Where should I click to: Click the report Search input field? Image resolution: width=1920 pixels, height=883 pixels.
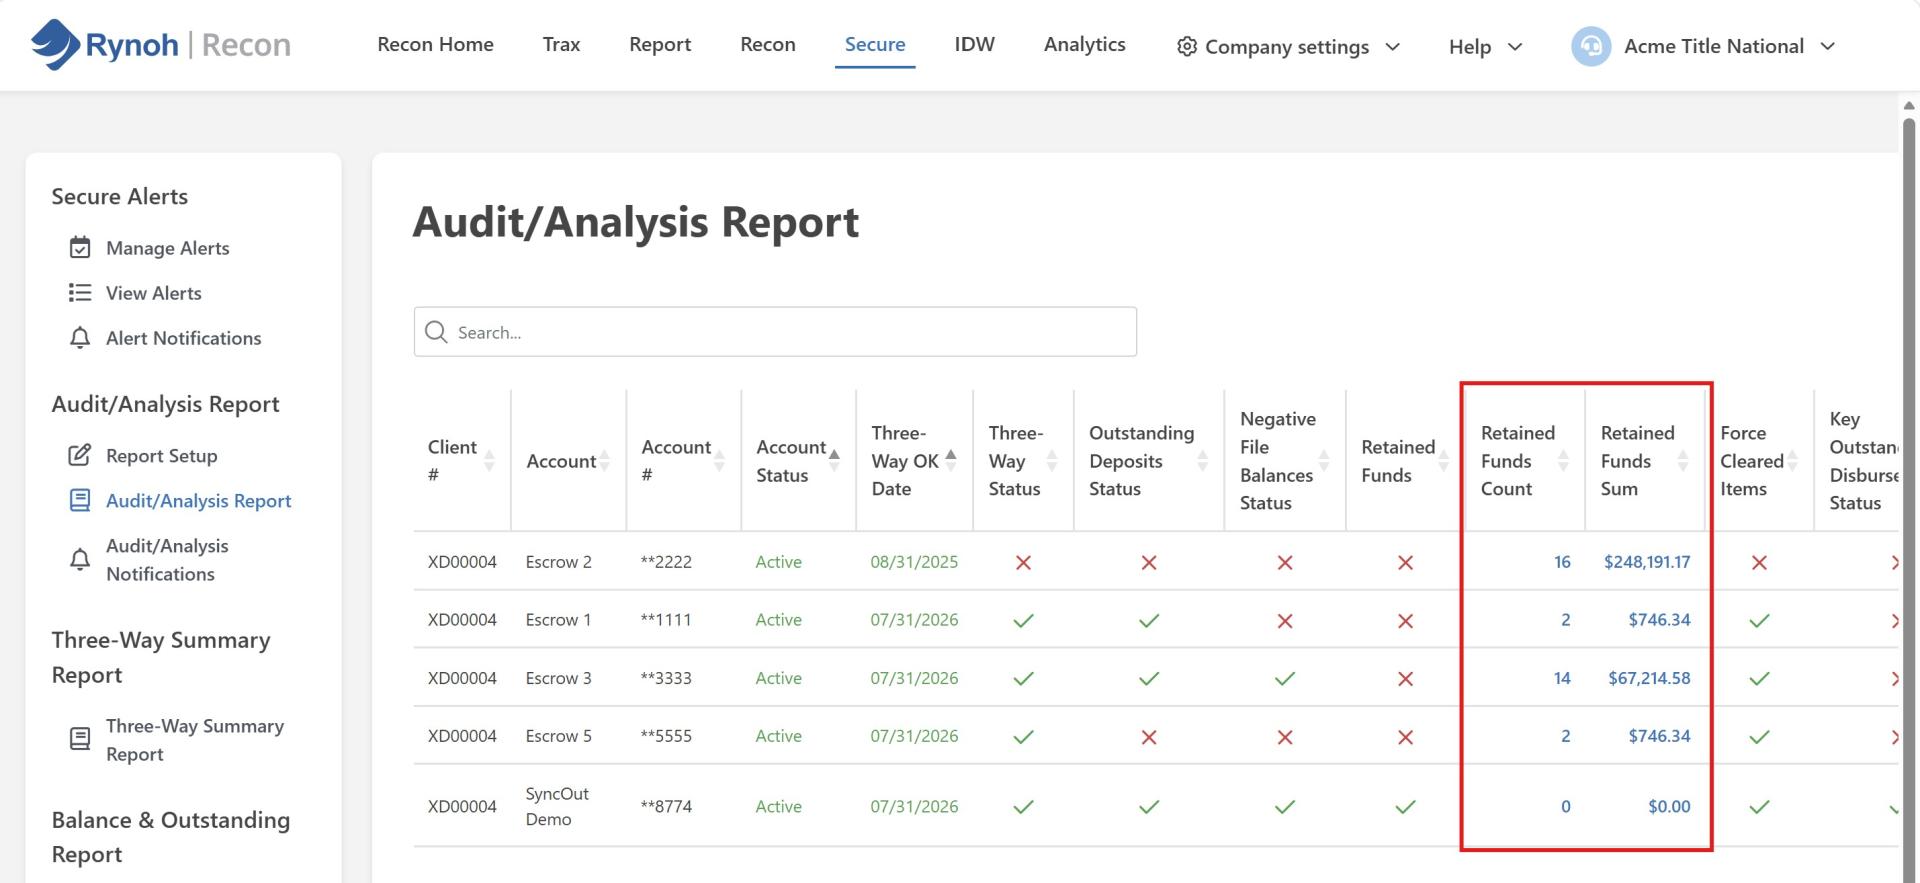(x=775, y=332)
